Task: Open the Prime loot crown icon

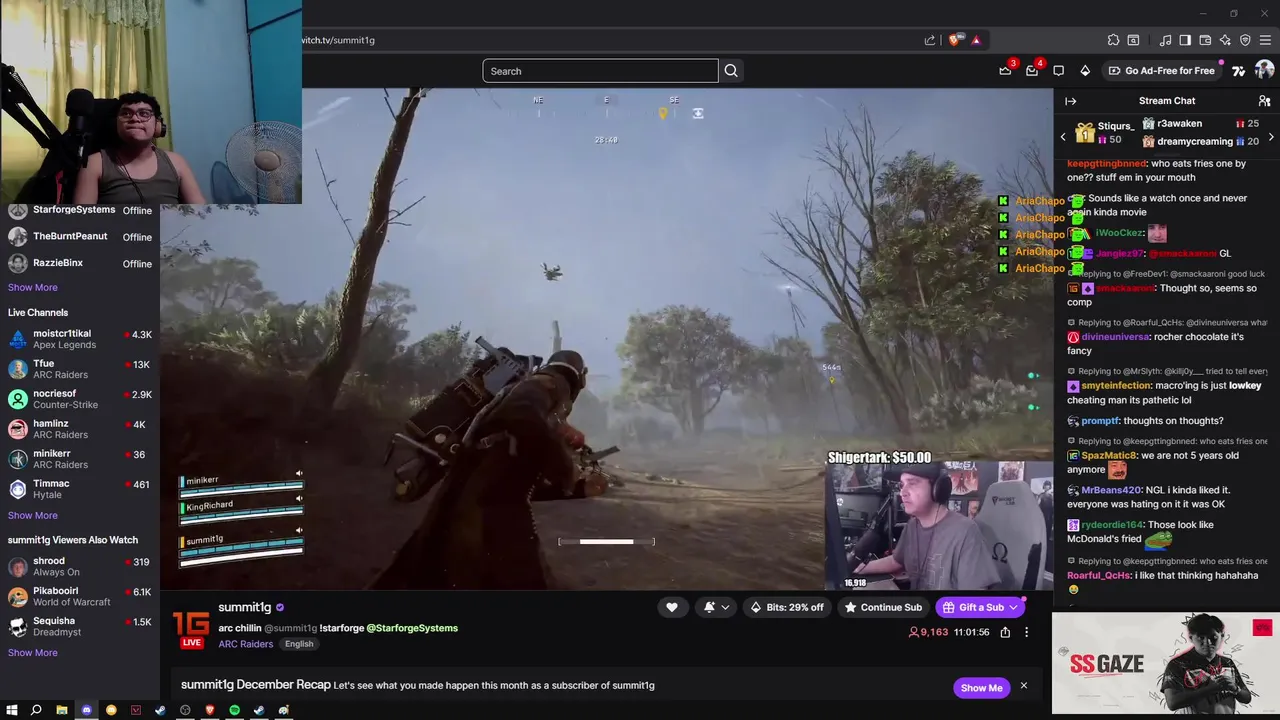Action: pos(1005,71)
